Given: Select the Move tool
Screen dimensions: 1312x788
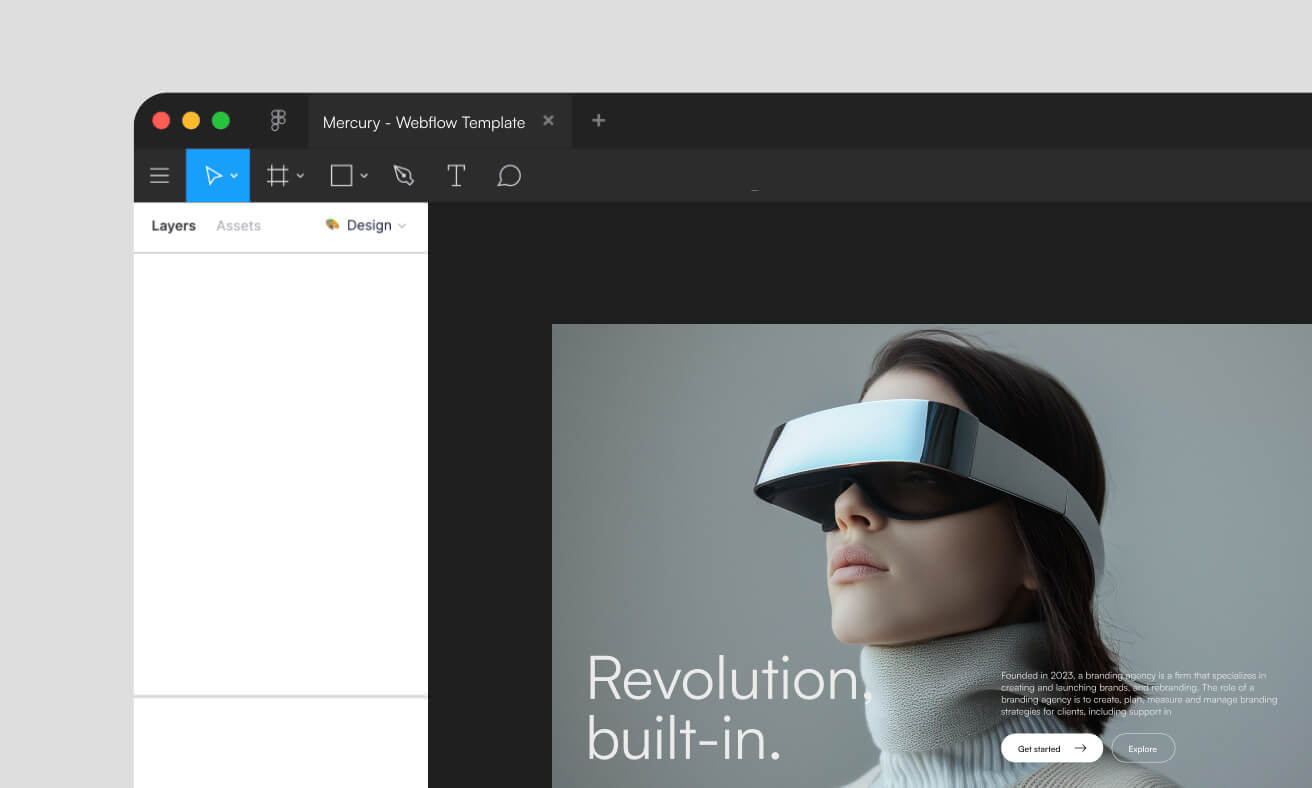Looking at the screenshot, I should 213,175.
